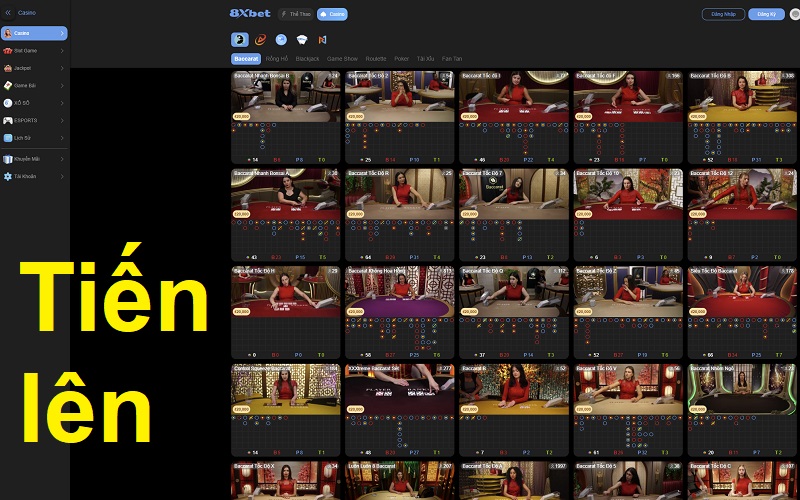Expand Khuyến Mãi in the sidebar
800x500 pixels.
(34, 158)
